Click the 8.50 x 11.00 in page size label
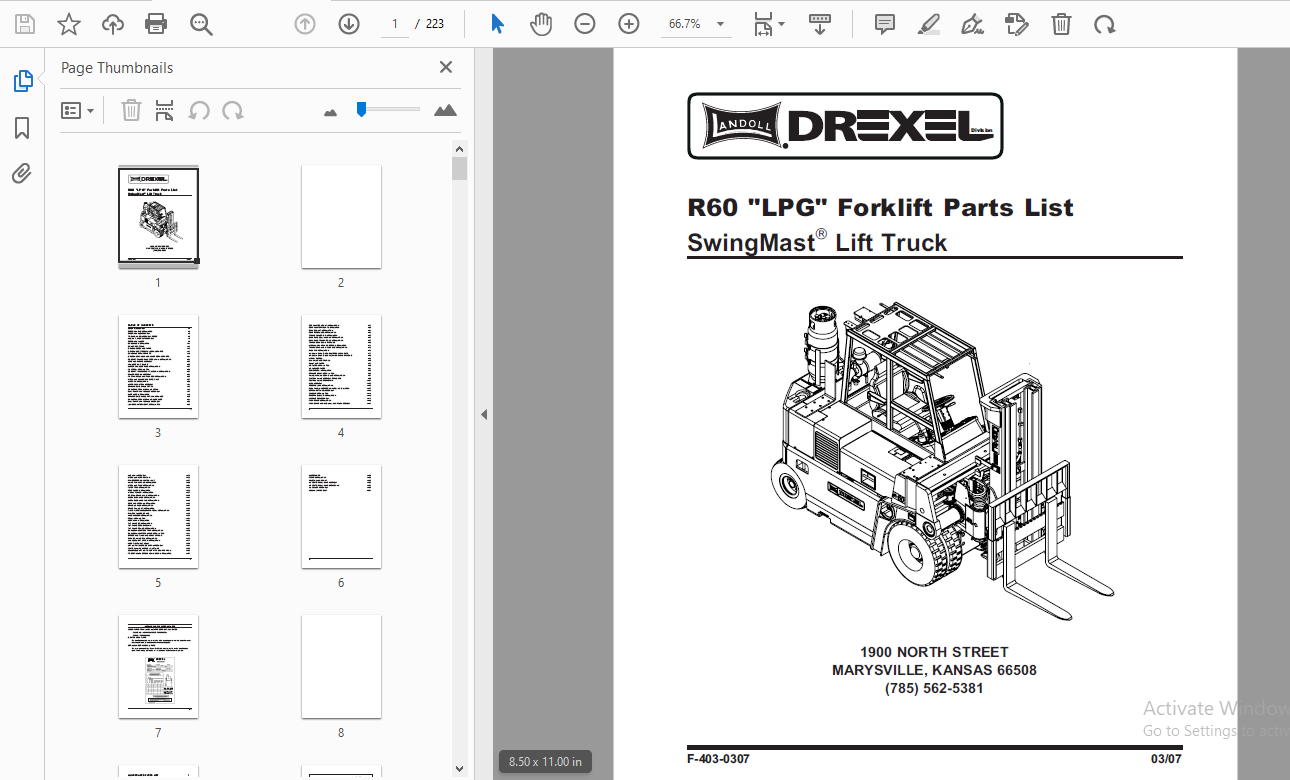The image size is (1290, 780). 545,762
